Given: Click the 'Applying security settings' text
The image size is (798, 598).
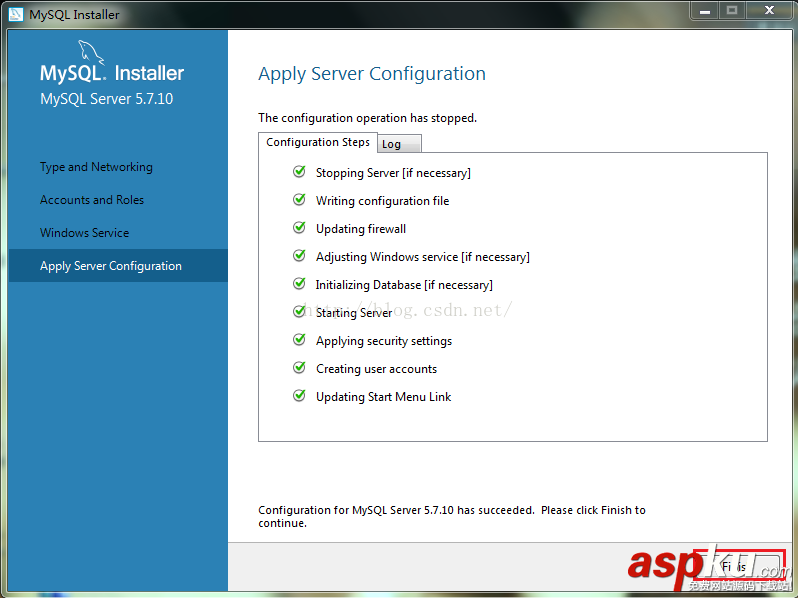Looking at the screenshot, I should (384, 341).
